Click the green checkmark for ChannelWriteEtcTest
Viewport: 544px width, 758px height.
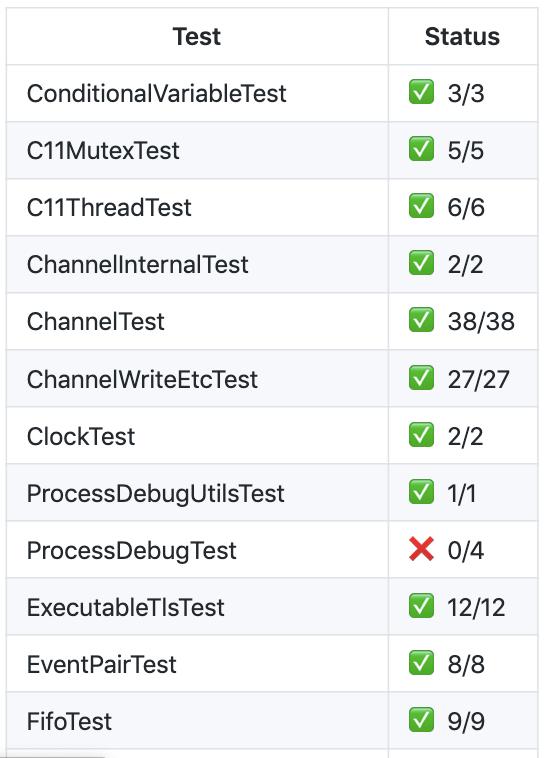pyautogui.click(x=421, y=378)
